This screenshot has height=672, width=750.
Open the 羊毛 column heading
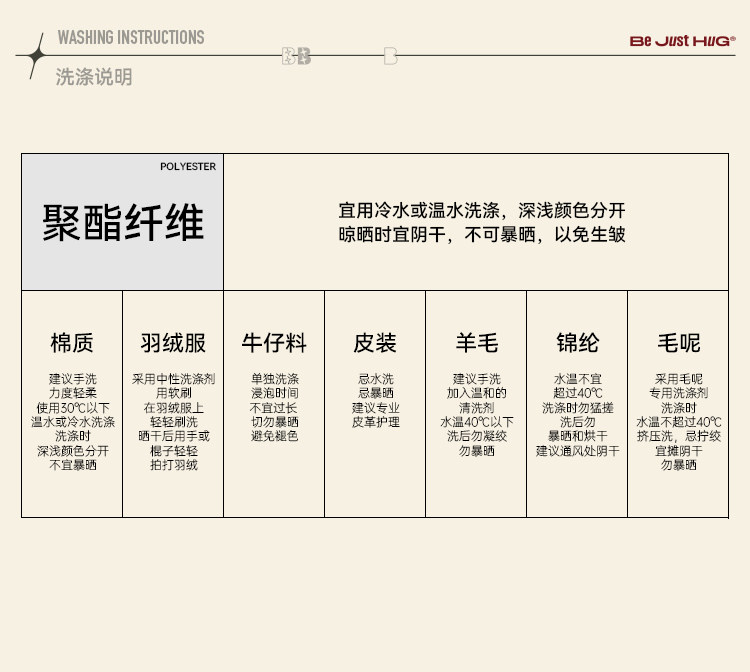[x=476, y=343]
